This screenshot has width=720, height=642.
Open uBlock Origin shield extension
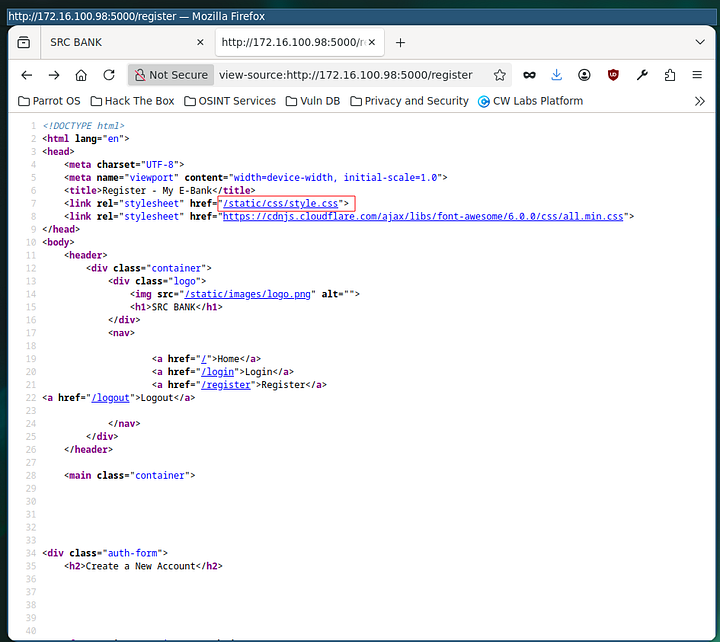(x=613, y=75)
